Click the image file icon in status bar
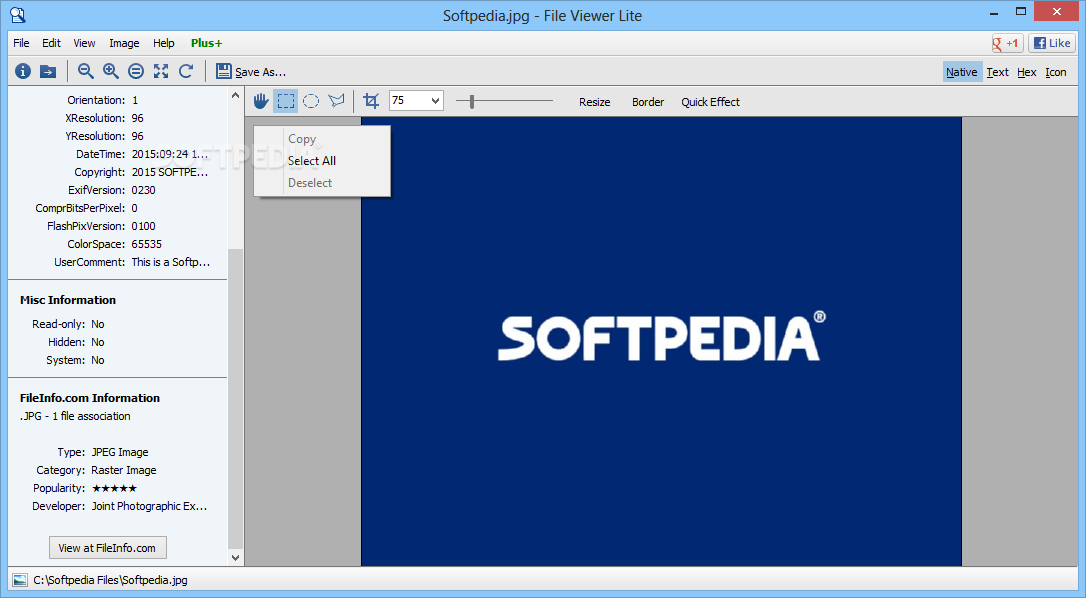1086x598 pixels. pyautogui.click(x=20, y=580)
